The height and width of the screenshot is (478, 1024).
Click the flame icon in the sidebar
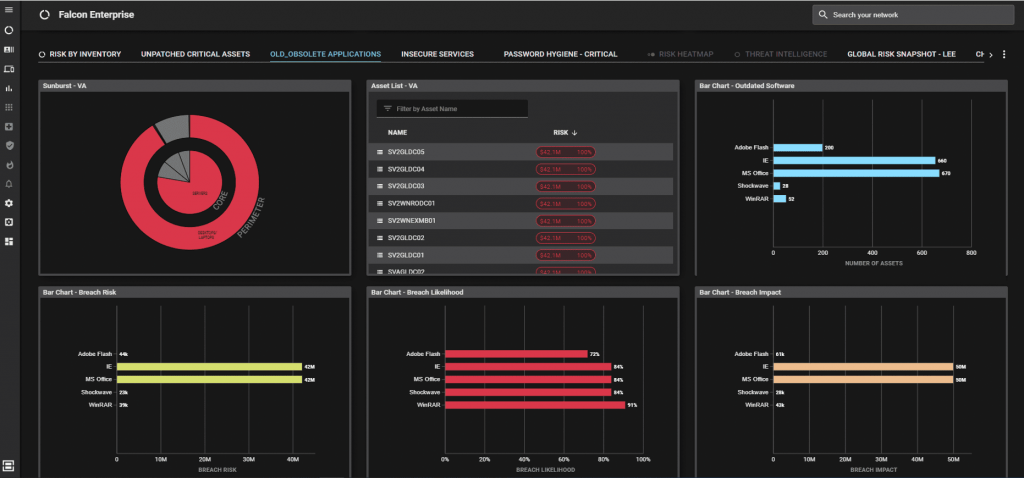[9, 165]
